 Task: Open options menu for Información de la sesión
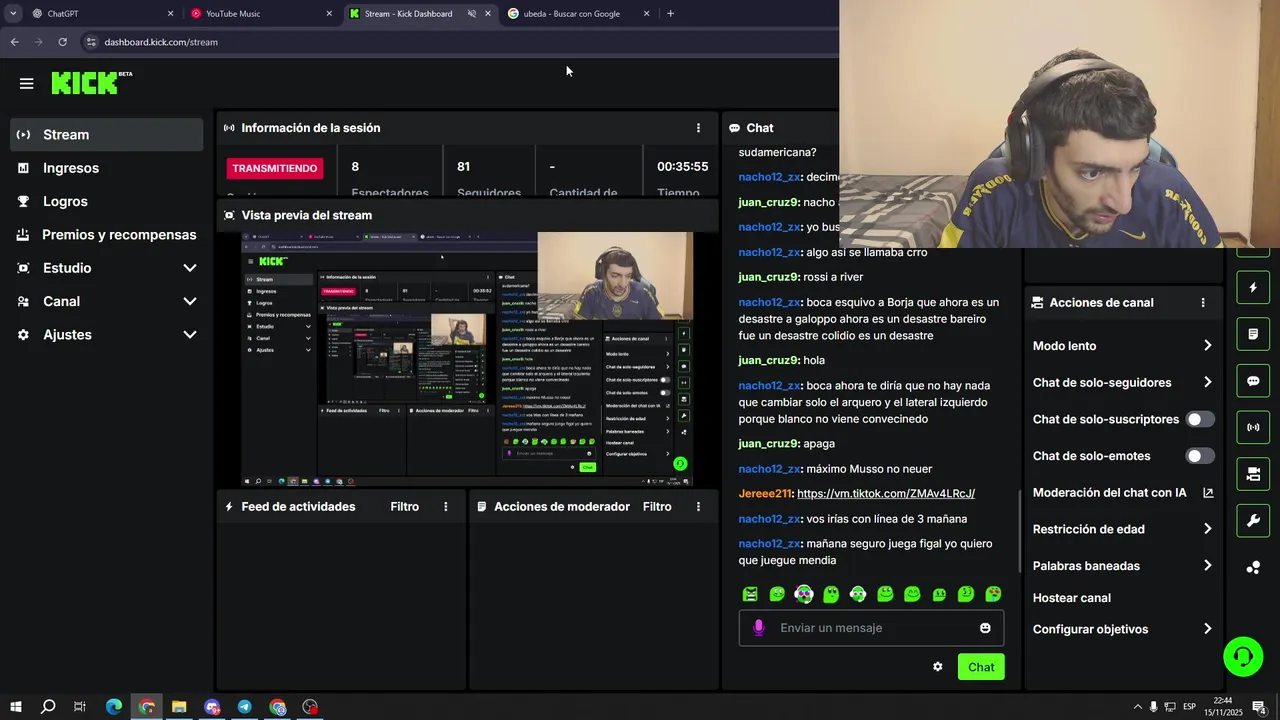coord(698,128)
